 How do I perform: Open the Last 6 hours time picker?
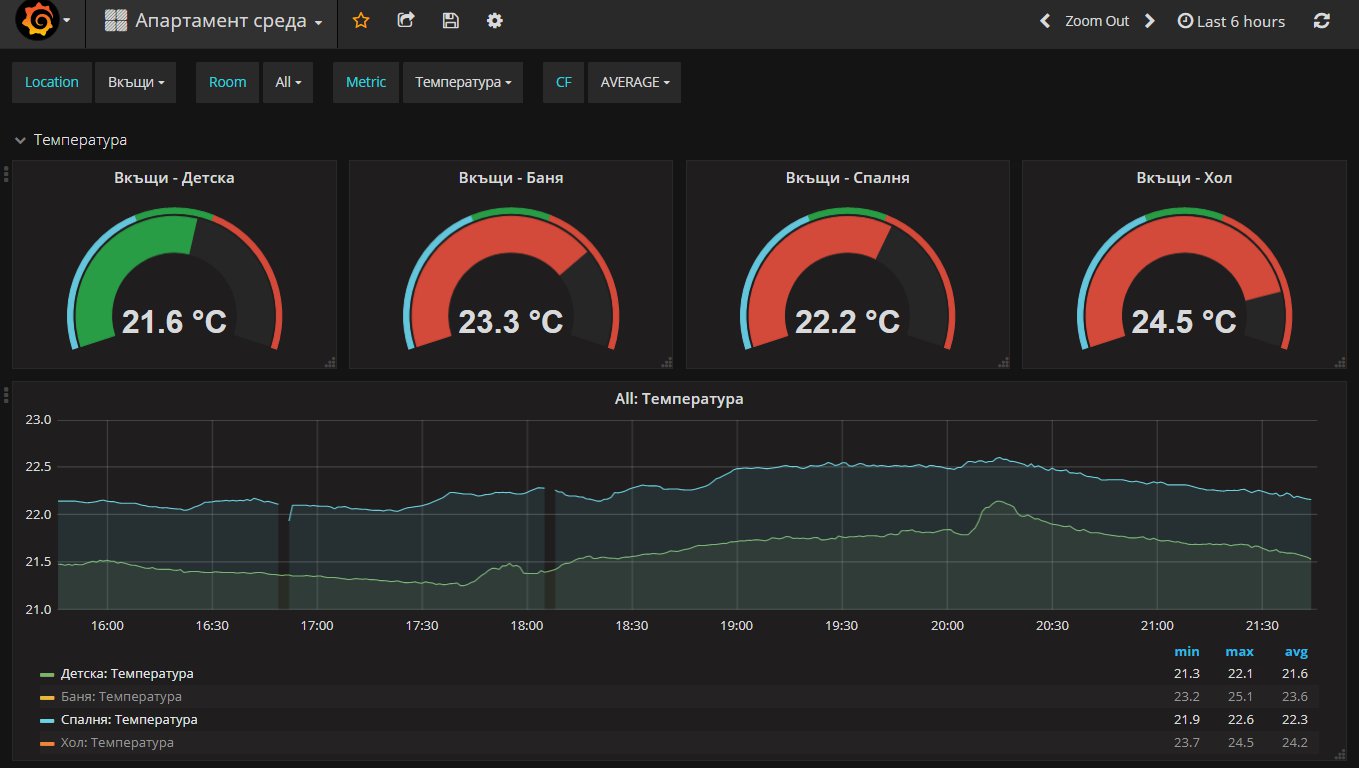coord(1232,21)
